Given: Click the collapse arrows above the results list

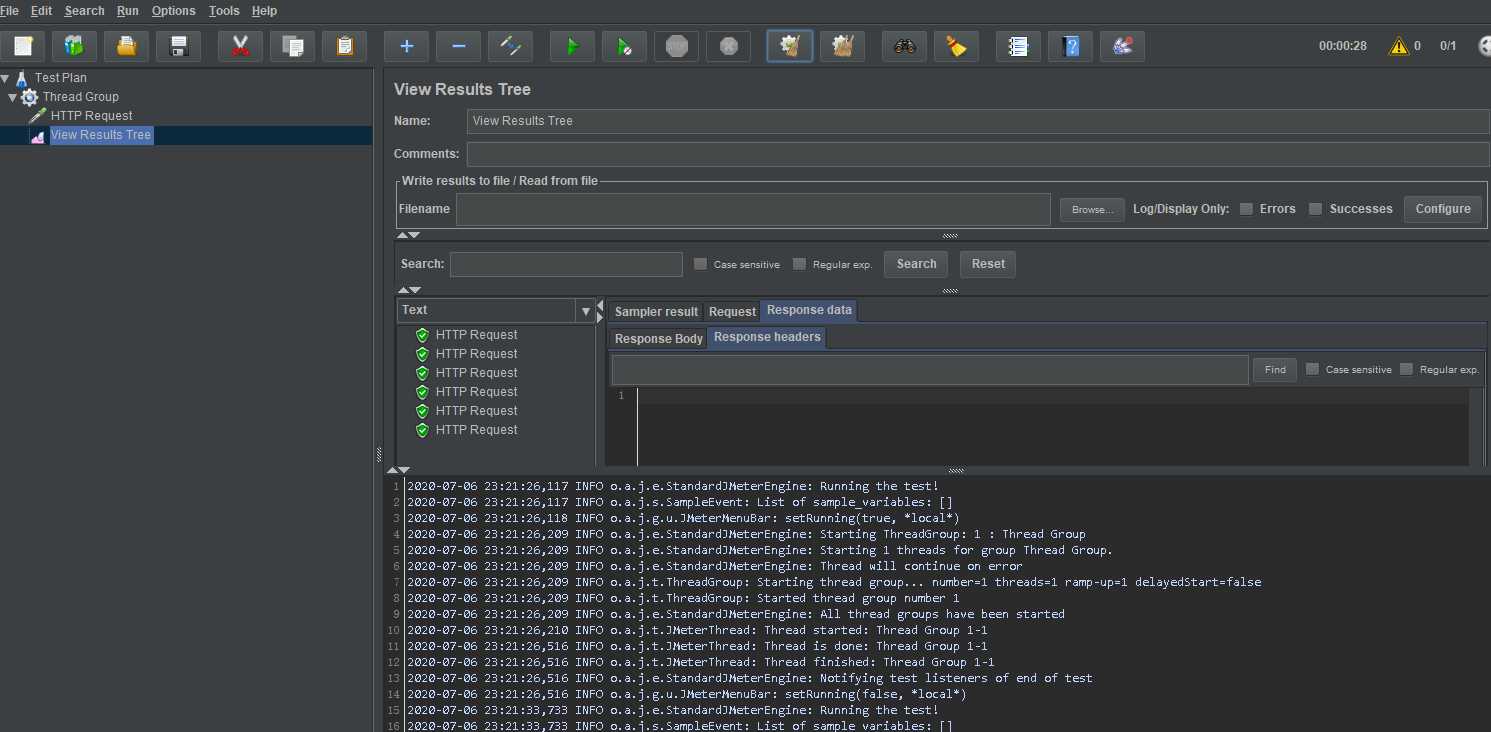Looking at the screenshot, I should click(409, 290).
